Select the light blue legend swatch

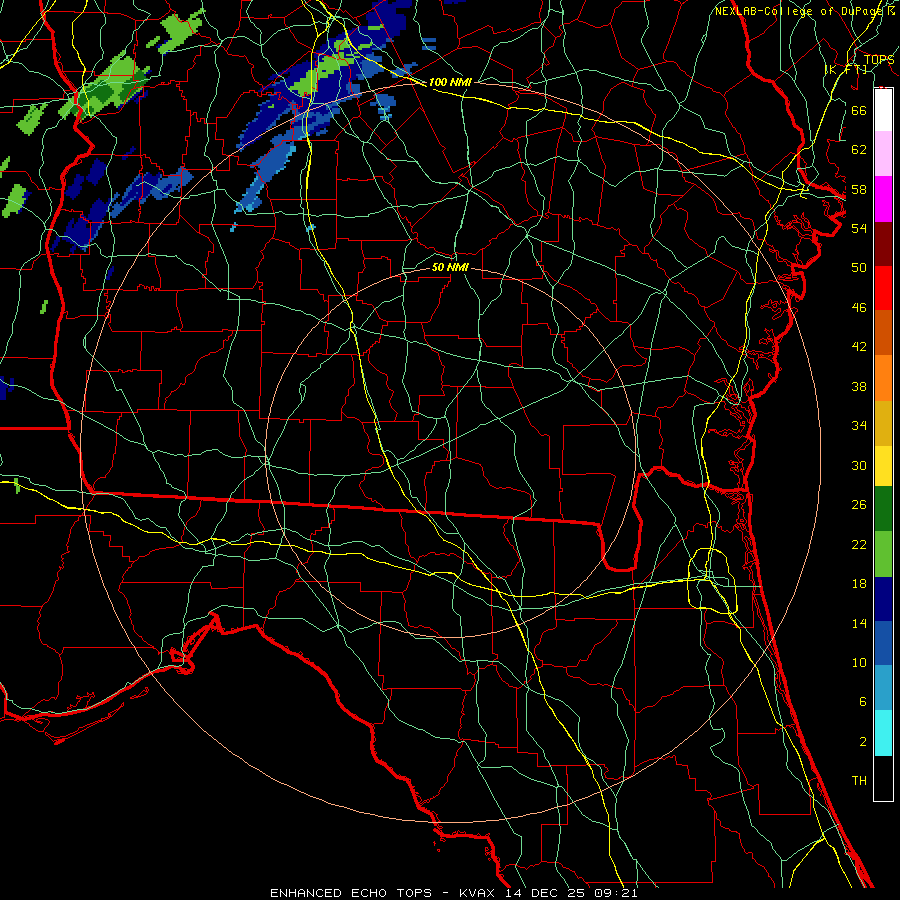pyautogui.click(x=883, y=688)
